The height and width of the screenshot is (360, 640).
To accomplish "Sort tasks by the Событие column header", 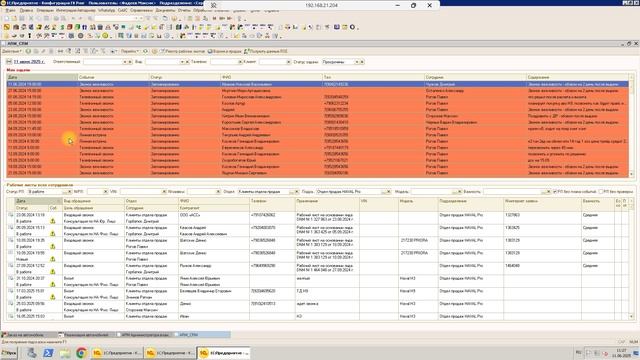I will [113, 77].
